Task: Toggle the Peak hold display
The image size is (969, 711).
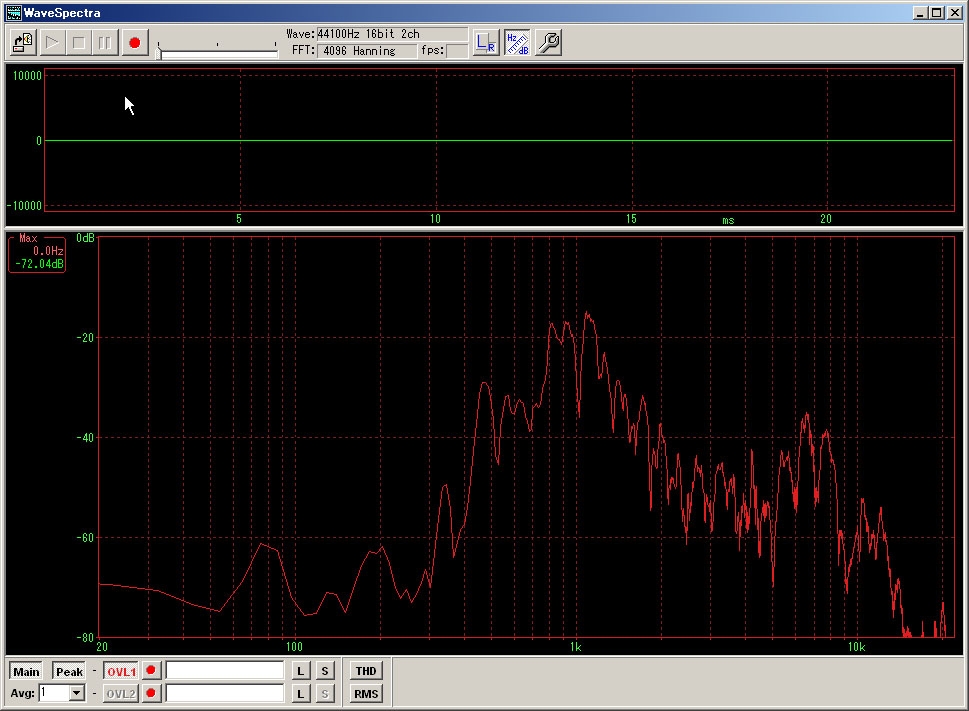Action: pos(69,672)
